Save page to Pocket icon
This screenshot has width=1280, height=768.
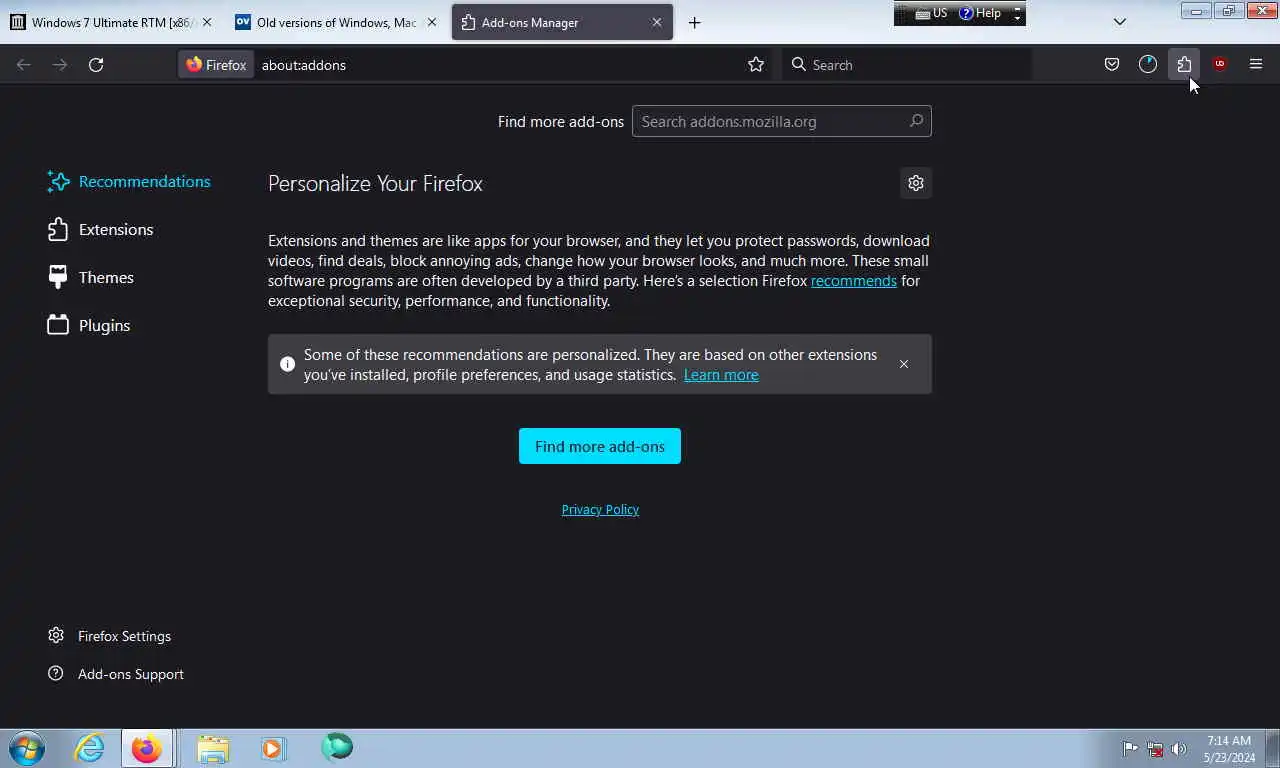1112,64
